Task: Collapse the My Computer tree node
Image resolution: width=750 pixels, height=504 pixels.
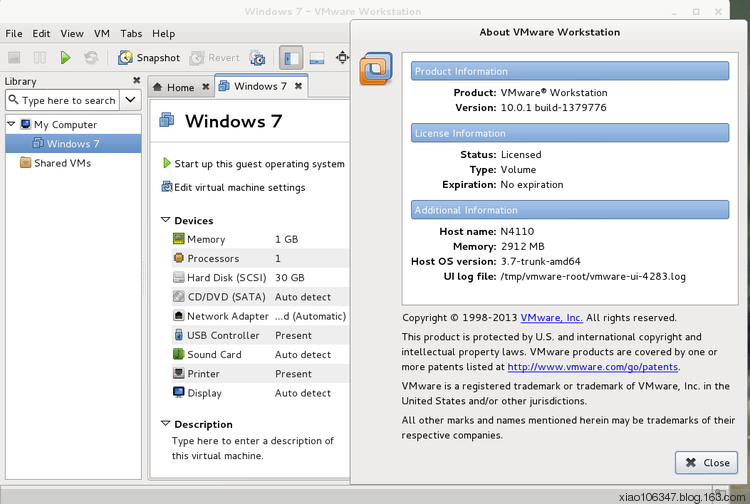Action: (11, 125)
